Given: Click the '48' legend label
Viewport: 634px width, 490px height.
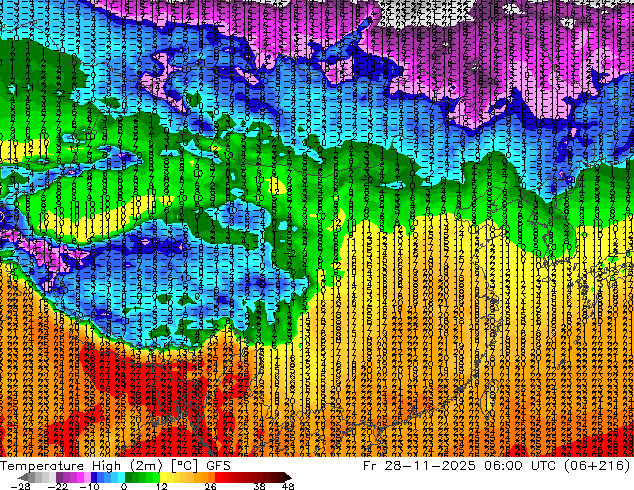Looking at the screenshot, I should (288, 486).
